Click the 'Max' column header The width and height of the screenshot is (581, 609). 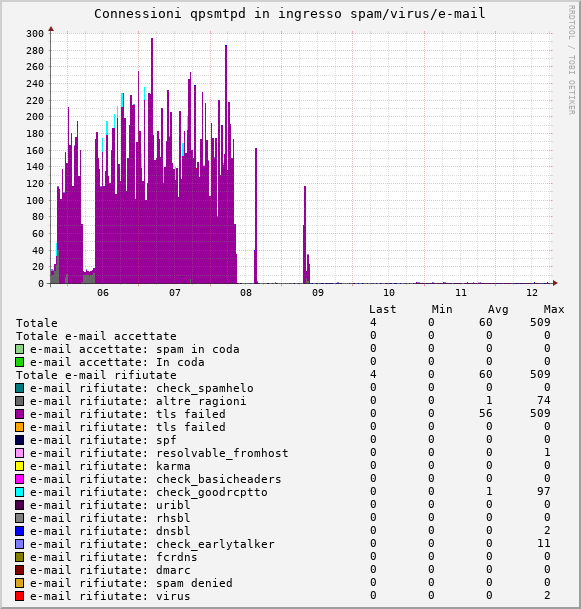[x=554, y=310]
